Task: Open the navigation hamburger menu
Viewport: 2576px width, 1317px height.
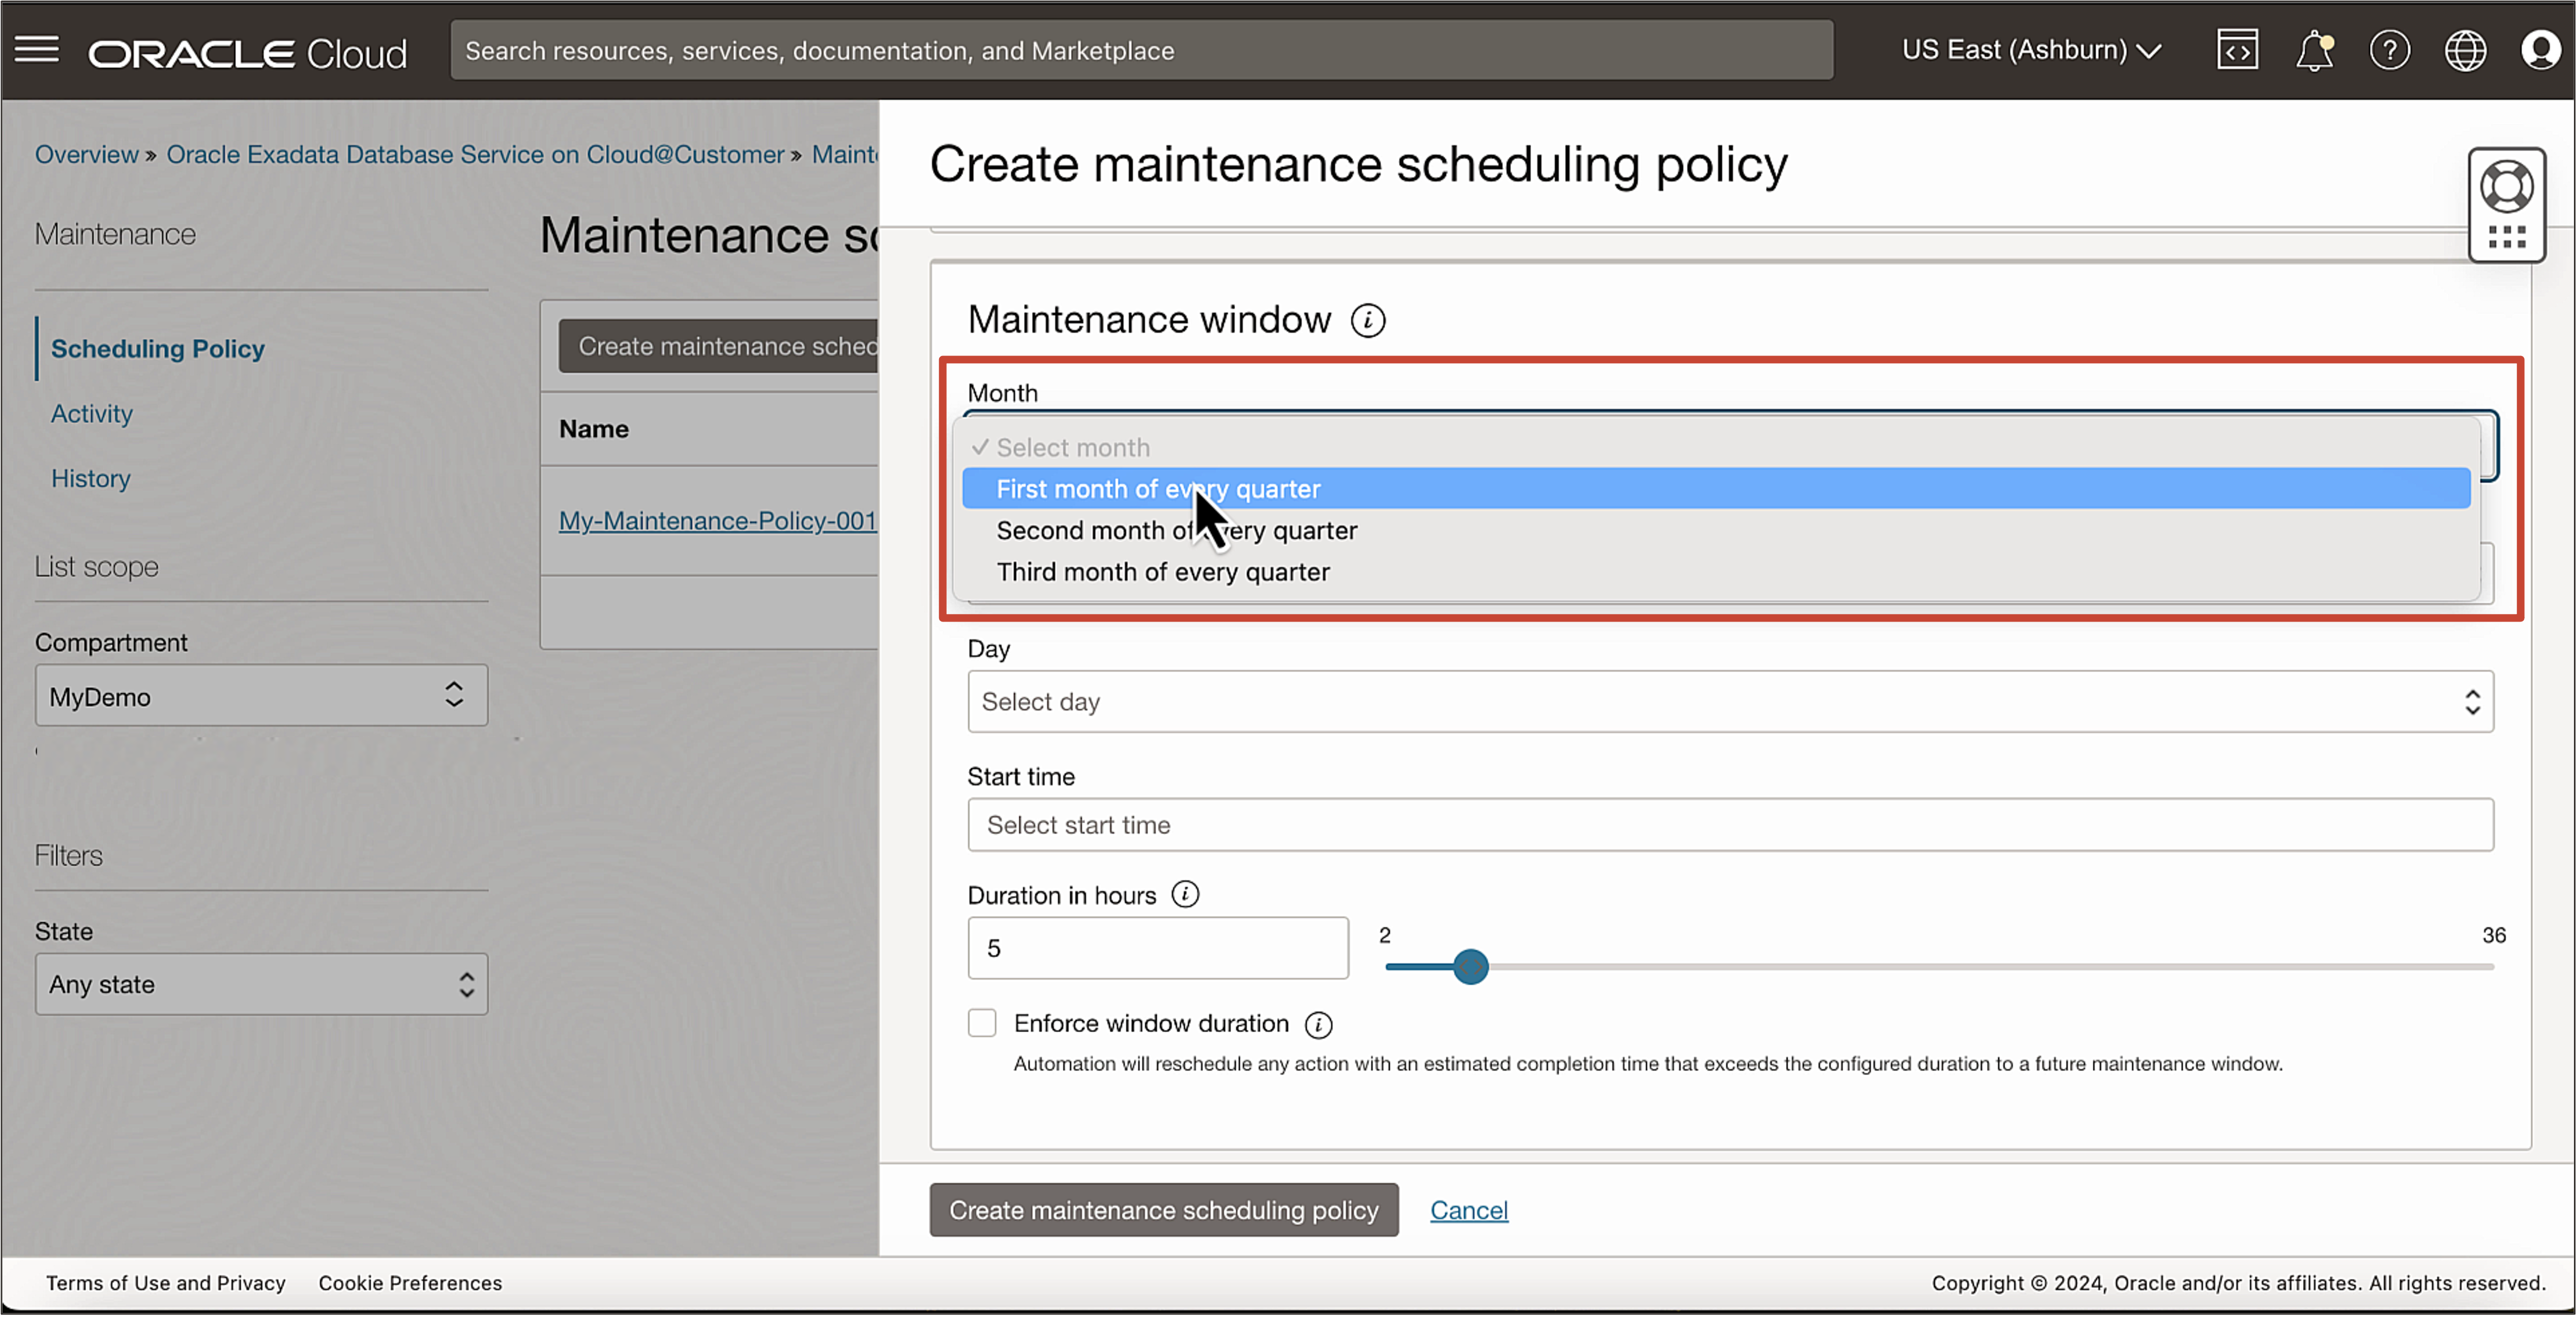Action: pos(37,49)
